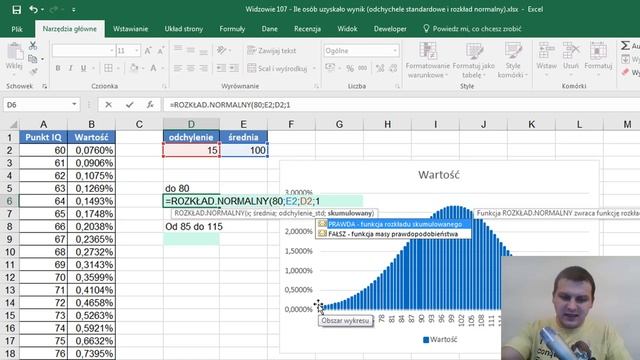Viewport: 640px width, 360px height.
Task: Click Formatowanie warunkowe button
Action: (x=427, y=60)
